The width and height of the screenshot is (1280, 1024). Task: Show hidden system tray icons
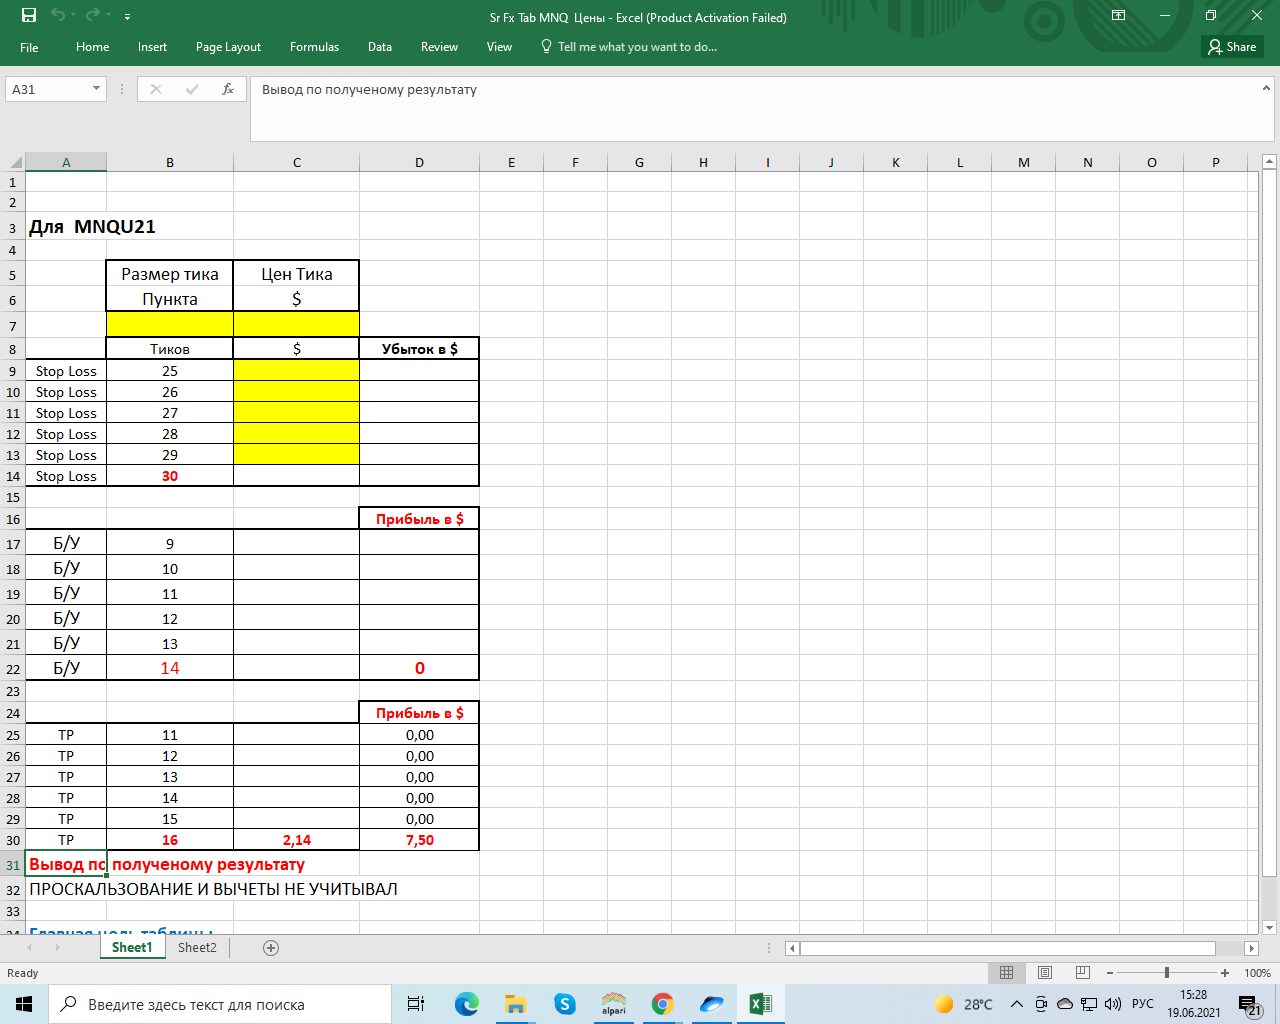pyautogui.click(x=1017, y=1004)
